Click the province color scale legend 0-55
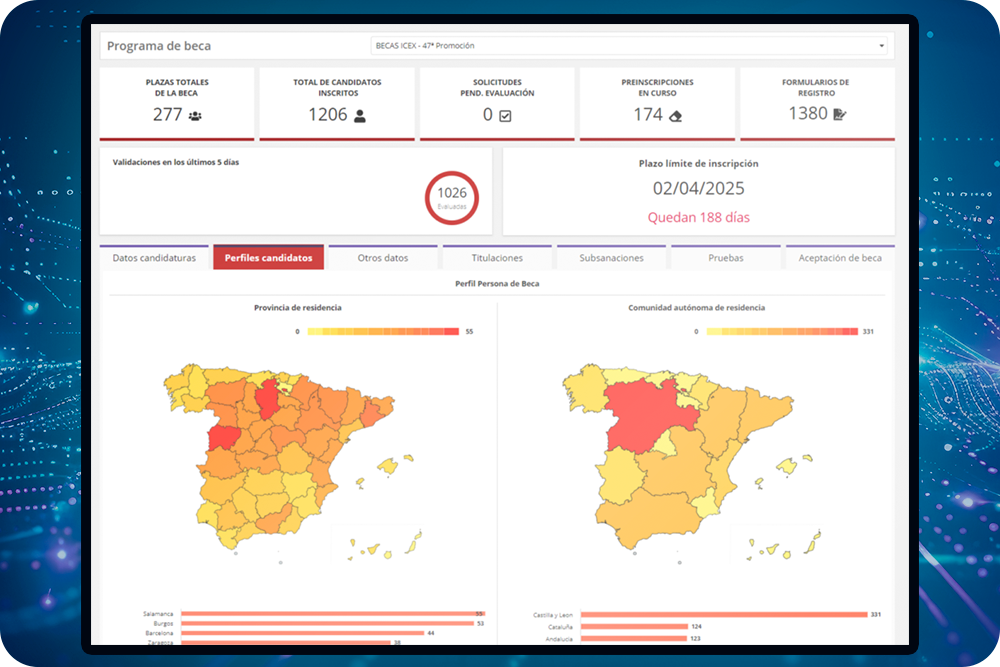1000x667 pixels. [383, 332]
